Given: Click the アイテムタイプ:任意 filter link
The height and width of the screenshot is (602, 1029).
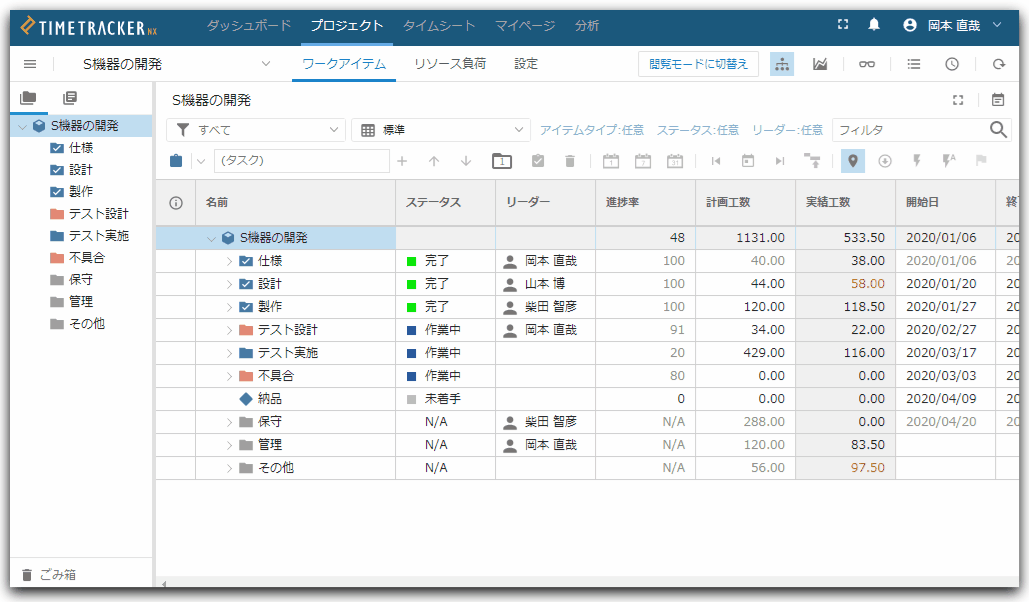Looking at the screenshot, I should coord(591,130).
